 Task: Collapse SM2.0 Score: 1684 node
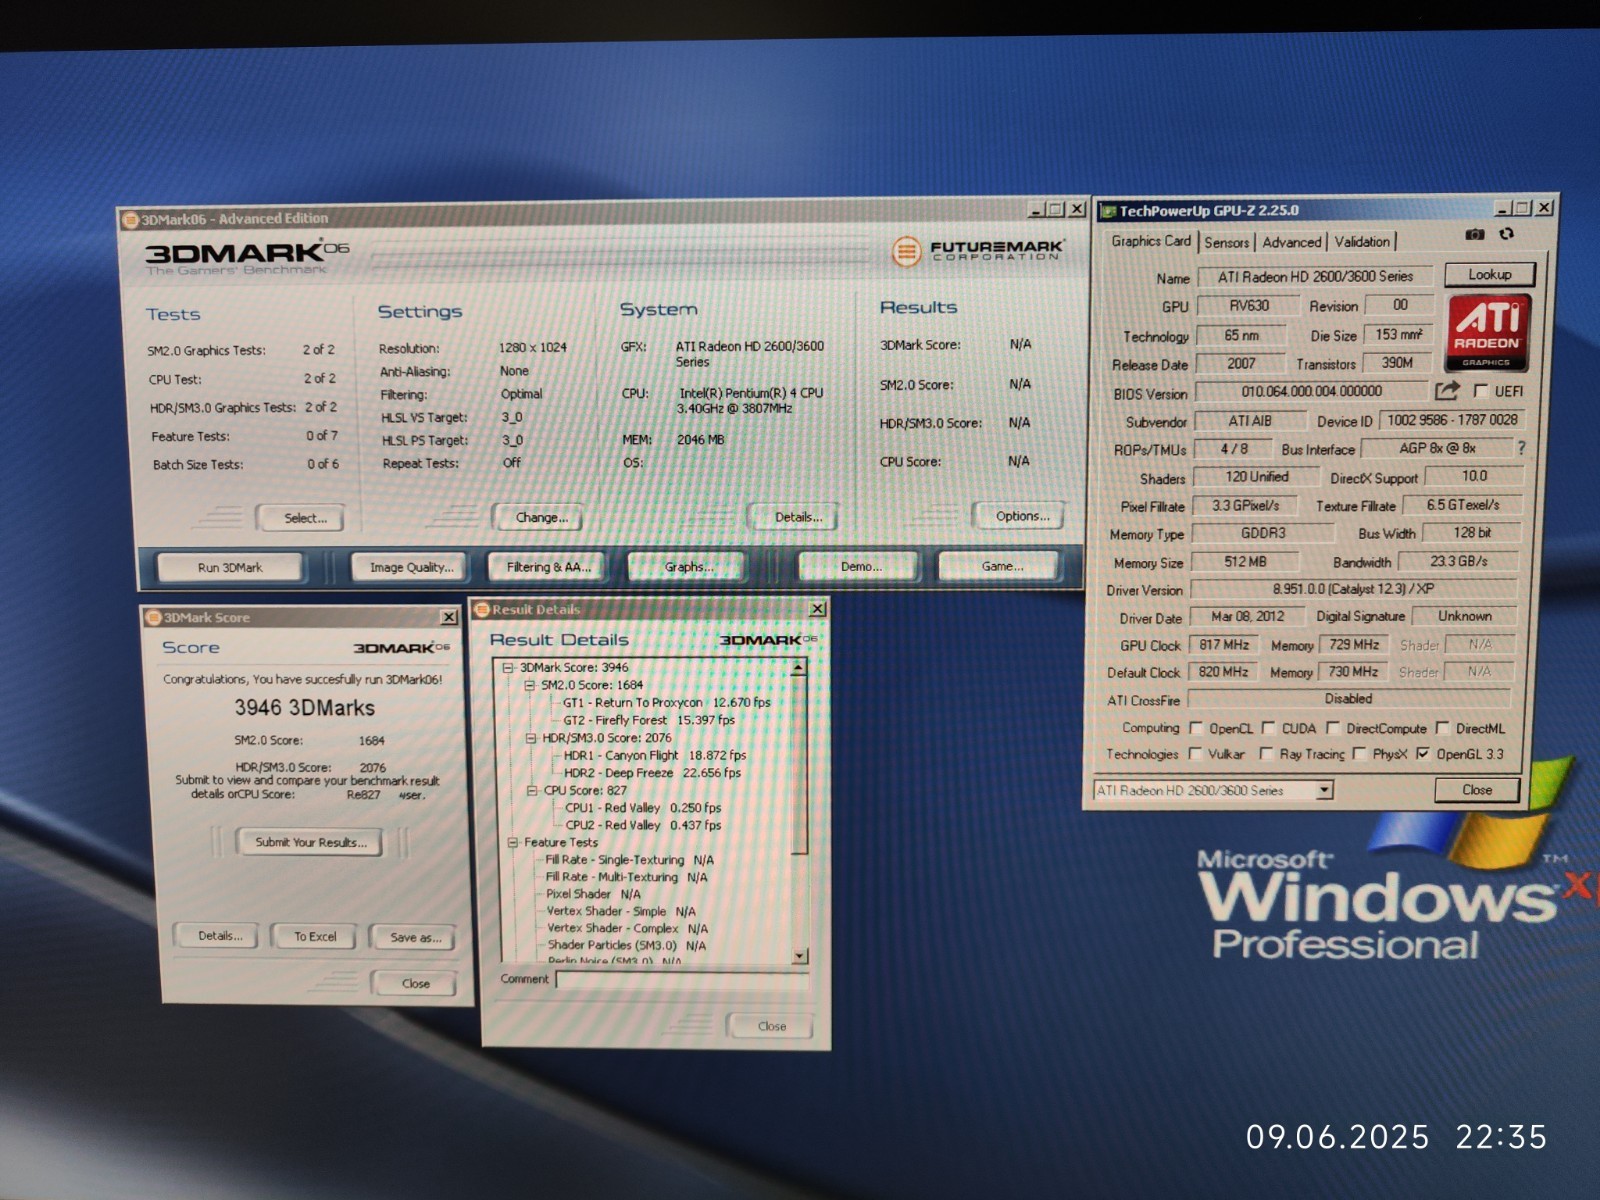[529, 685]
